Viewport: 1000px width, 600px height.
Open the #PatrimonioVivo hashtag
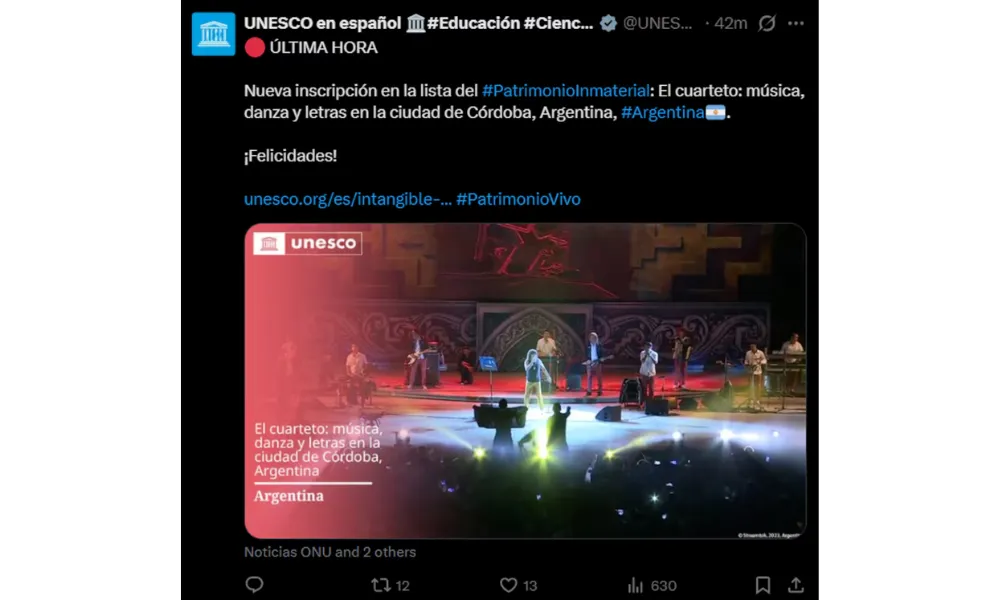(518, 199)
